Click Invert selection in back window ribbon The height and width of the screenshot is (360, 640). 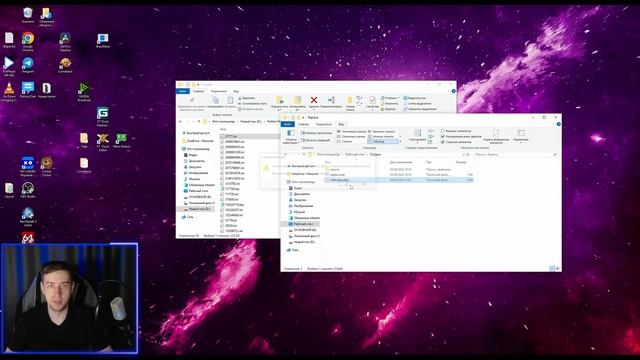coord(420,109)
